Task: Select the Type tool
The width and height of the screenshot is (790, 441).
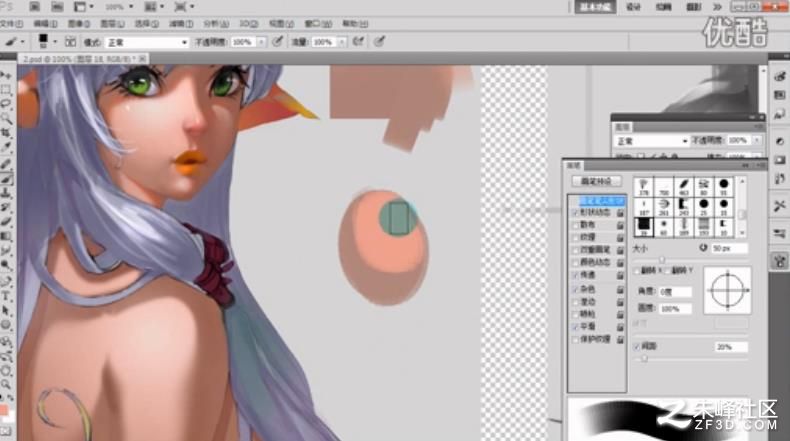Action: click(6, 297)
